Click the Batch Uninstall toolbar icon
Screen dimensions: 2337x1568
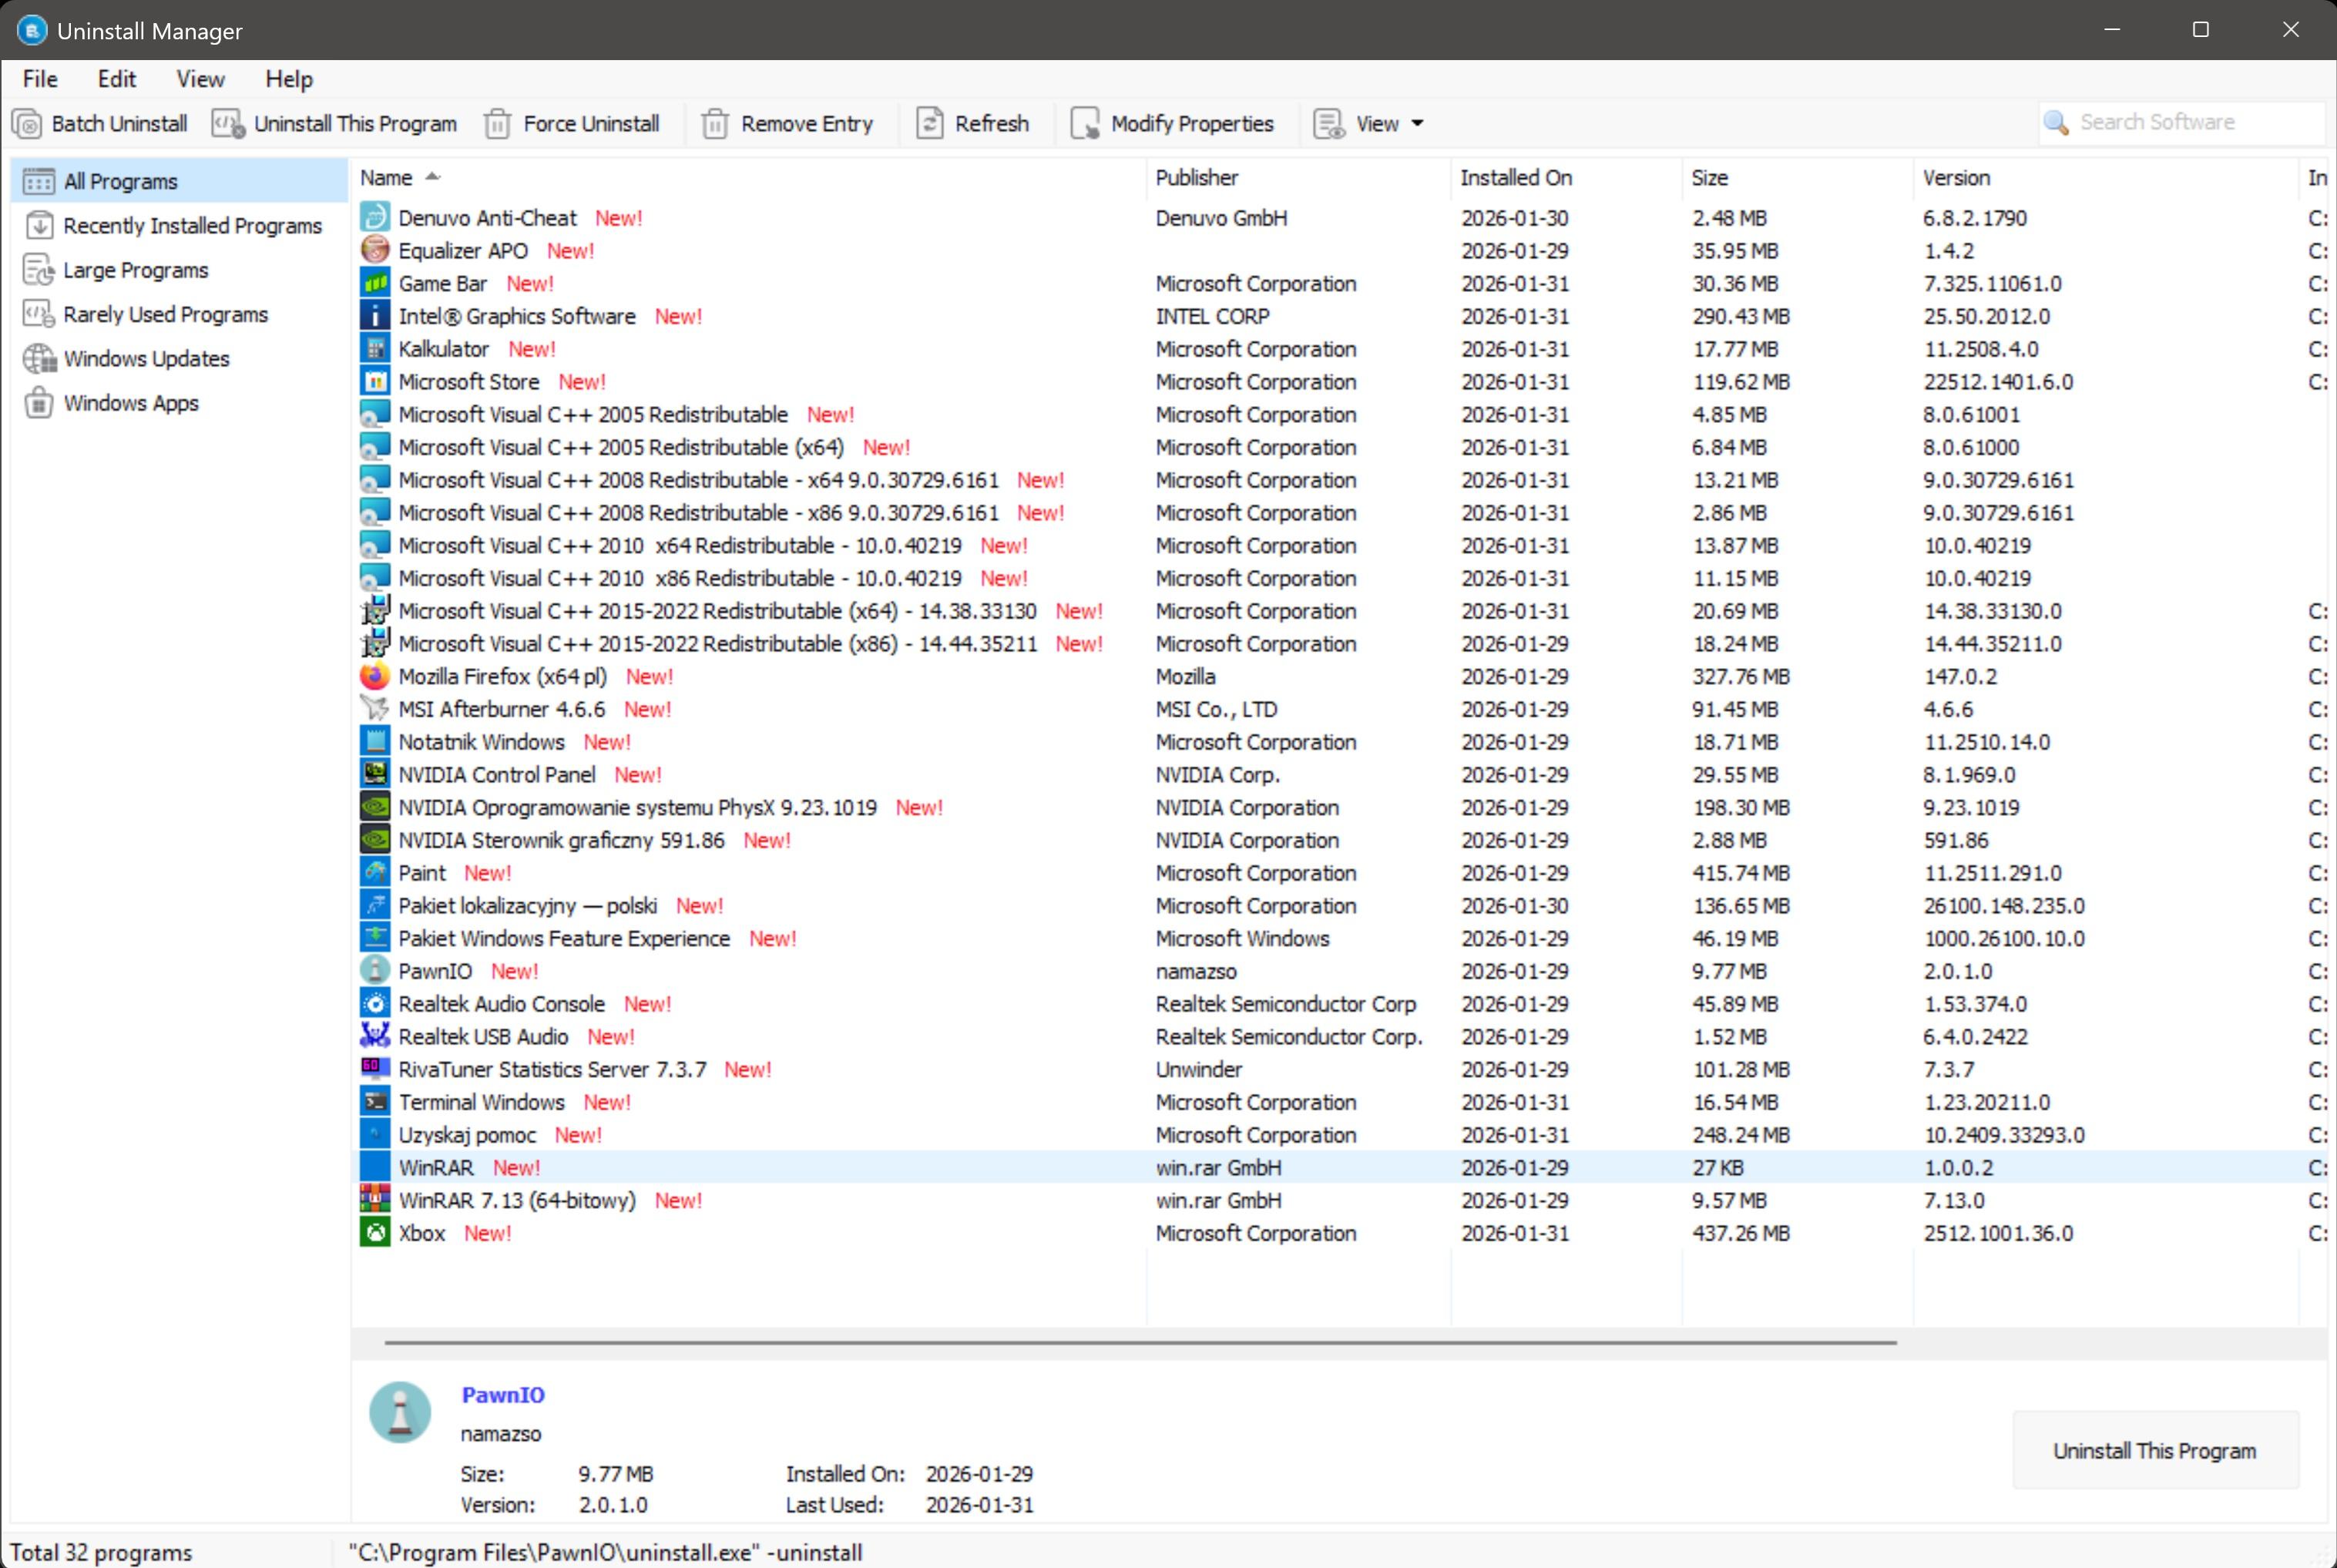[x=28, y=124]
